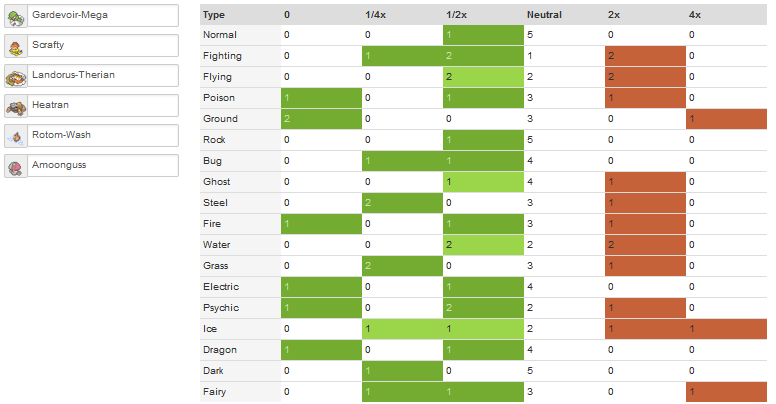Click the red 4x cell for Ground
The width and height of the screenshot is (776, 404).
coord(727,119)
